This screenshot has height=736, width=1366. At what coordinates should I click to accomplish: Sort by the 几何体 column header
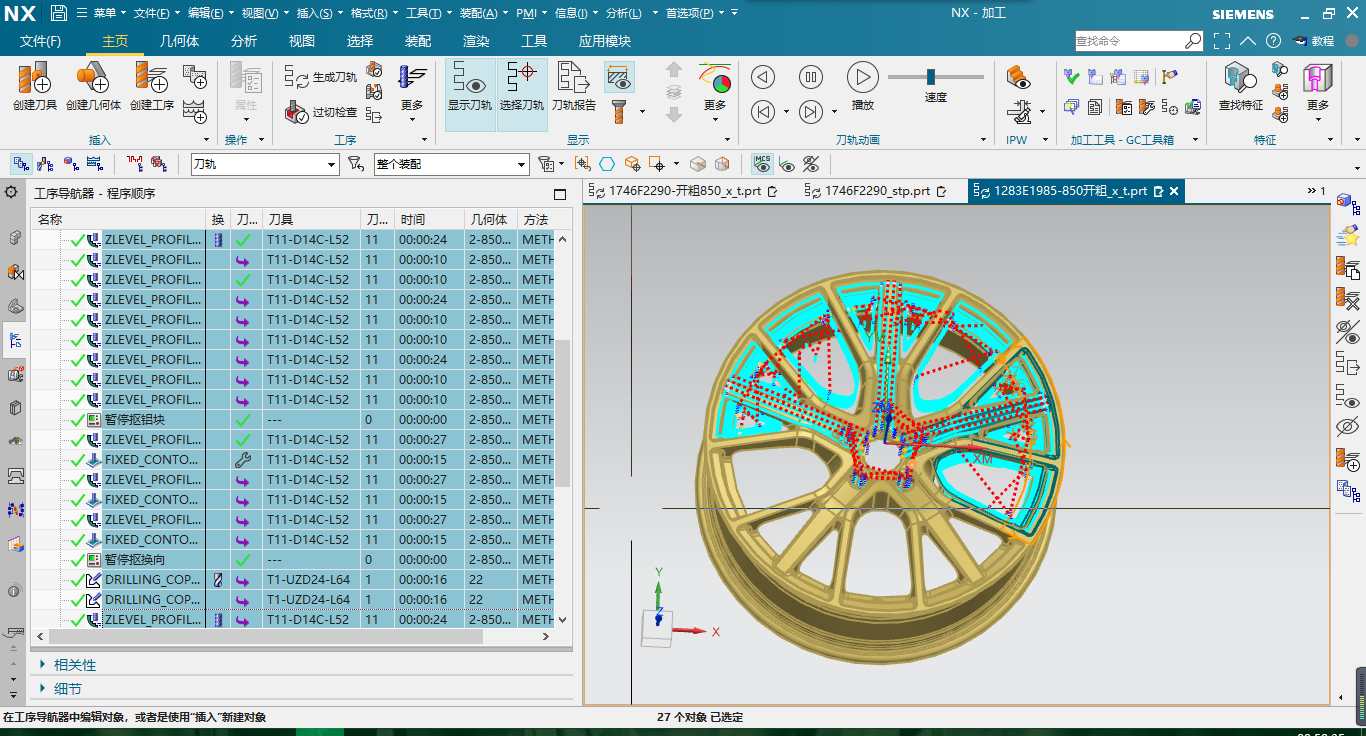pyautogui.click(x=491, y=219)
